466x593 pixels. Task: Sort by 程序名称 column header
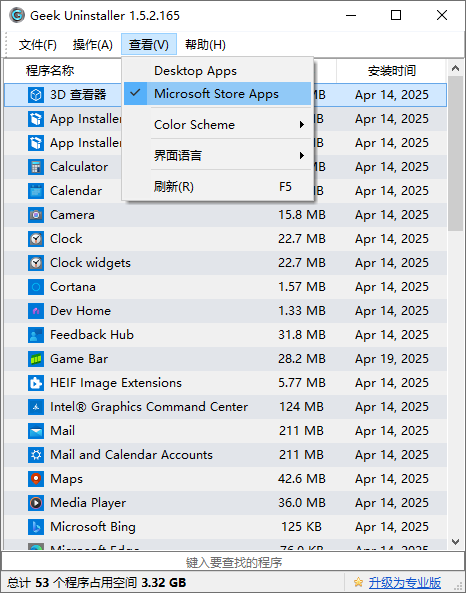point(50,71)
